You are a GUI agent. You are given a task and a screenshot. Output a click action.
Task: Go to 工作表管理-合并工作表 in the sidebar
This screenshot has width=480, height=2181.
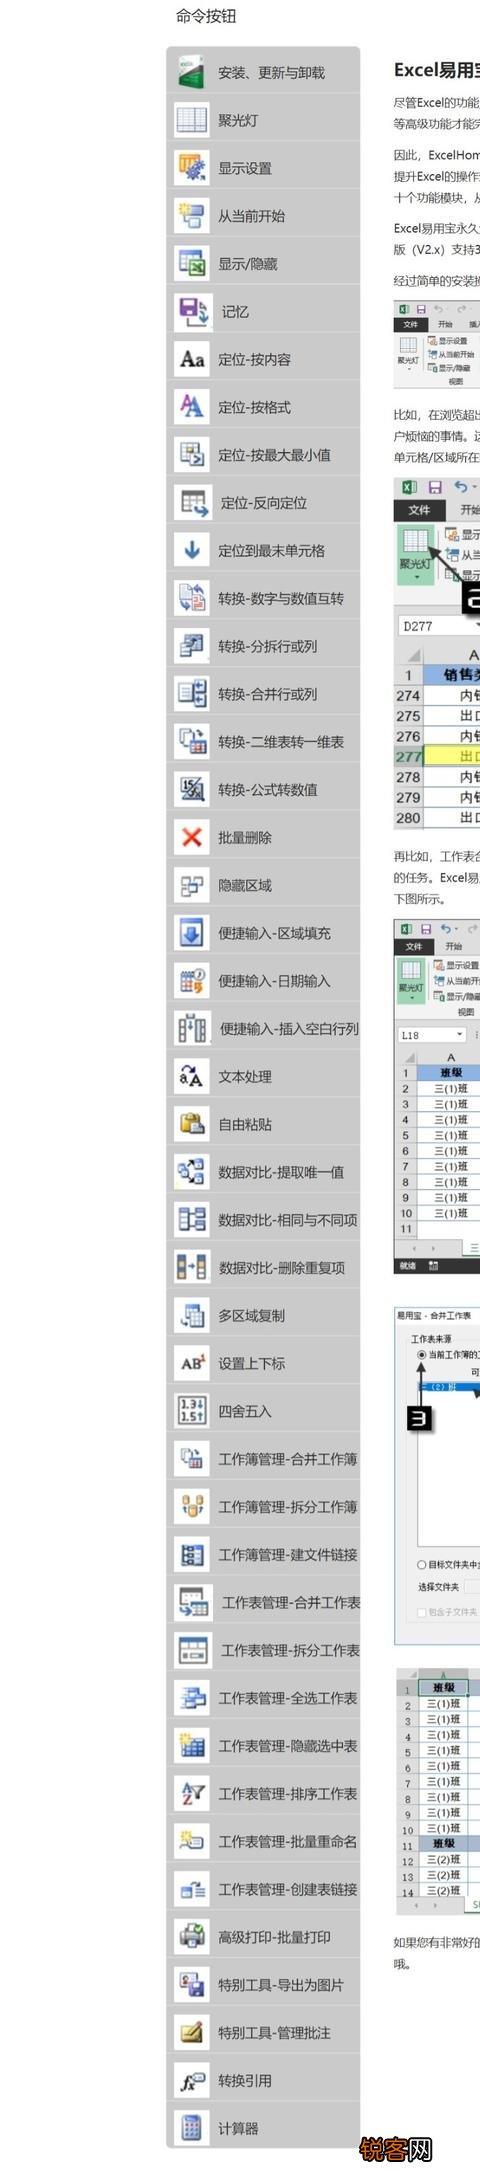(291, 1603)
